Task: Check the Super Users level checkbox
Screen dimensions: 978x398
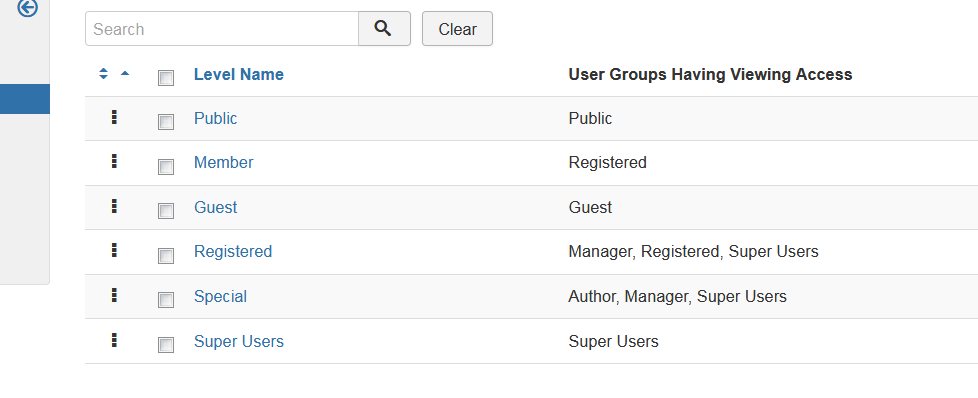Action: 166,345
